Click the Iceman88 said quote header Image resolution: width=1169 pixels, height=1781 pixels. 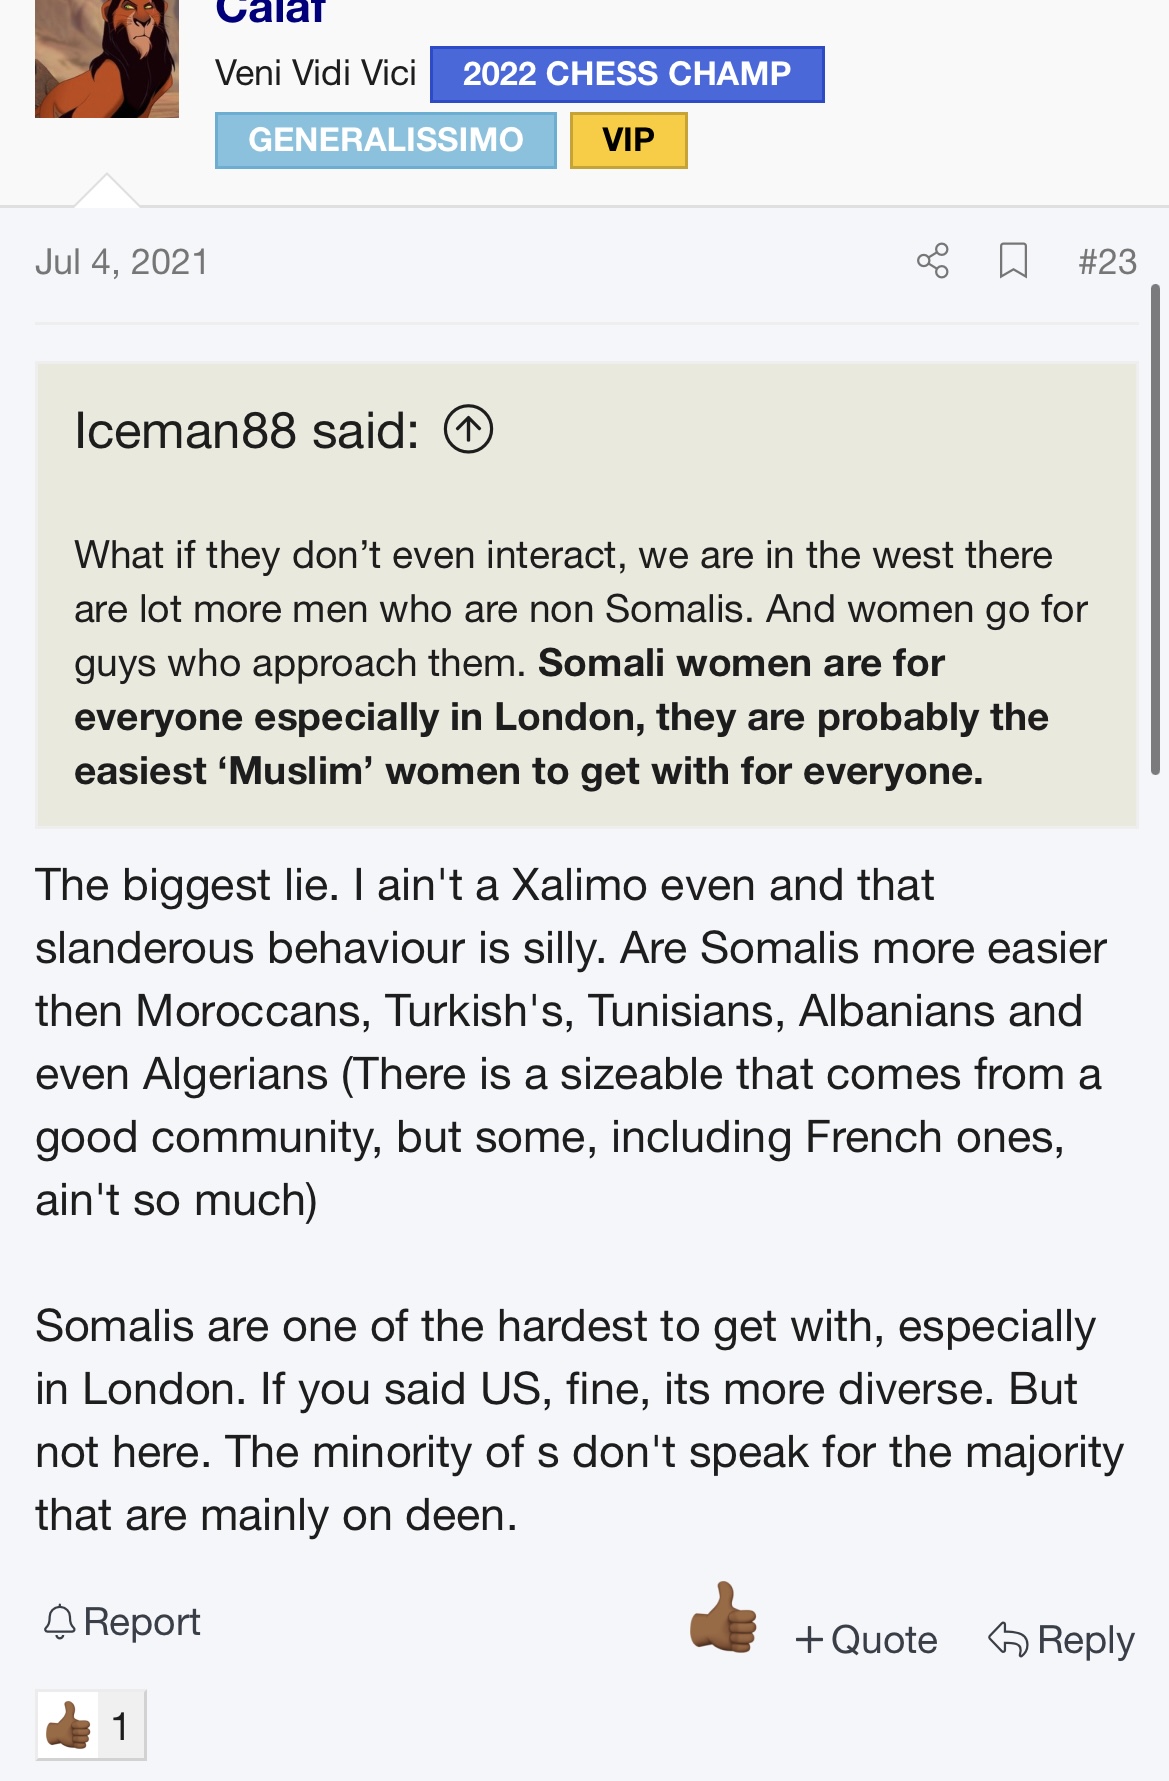[247, 431]
